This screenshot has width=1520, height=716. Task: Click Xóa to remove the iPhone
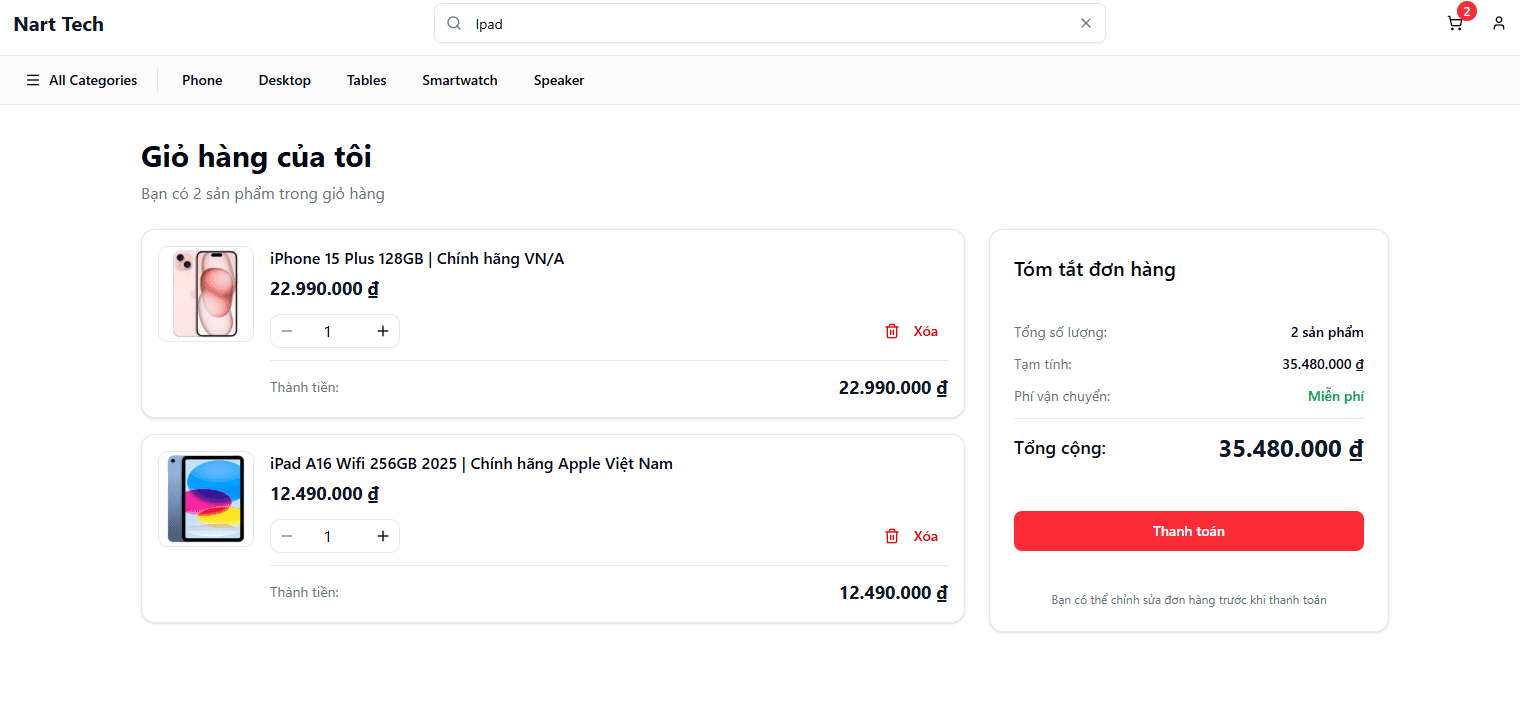(925, 330)
